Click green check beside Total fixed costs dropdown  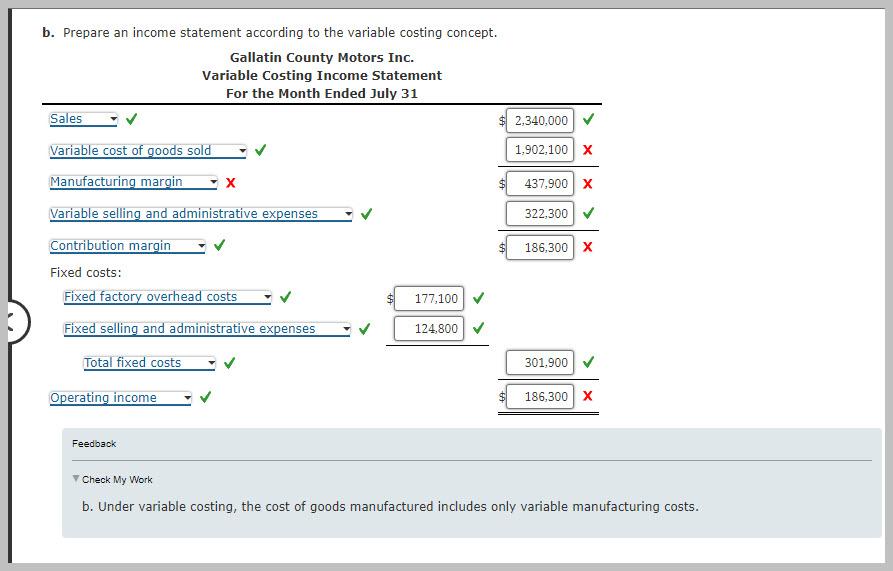[x=230, y=363]
